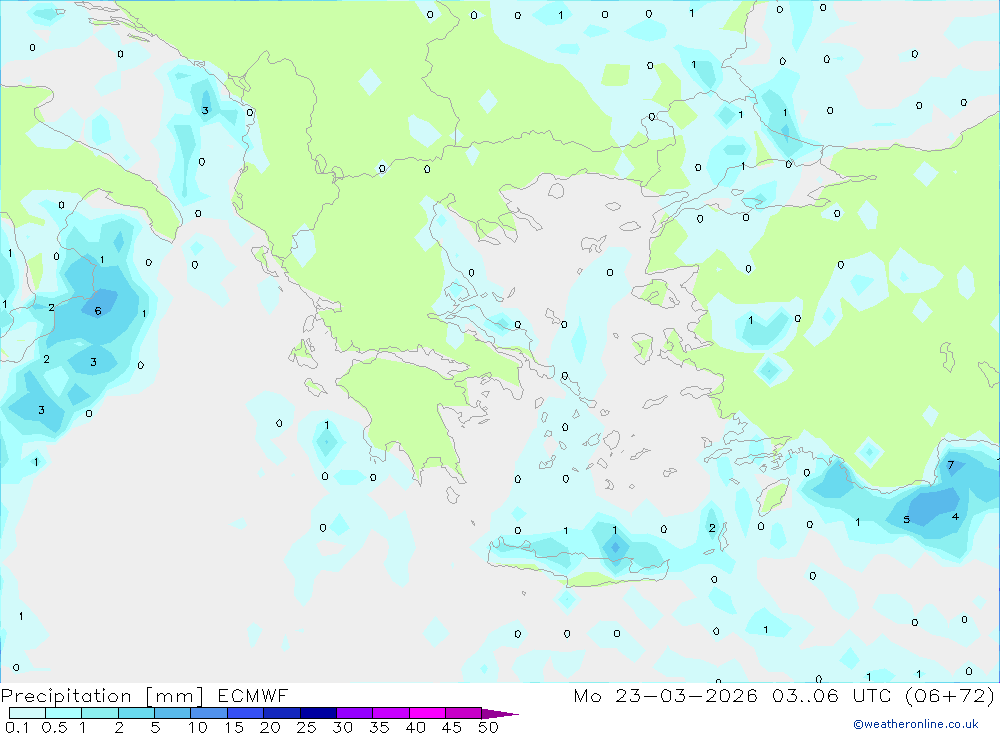Viewport: 1000px width, 733px height.
Task: Click the precipitation value "5" on the map
Action: [906, 519]
